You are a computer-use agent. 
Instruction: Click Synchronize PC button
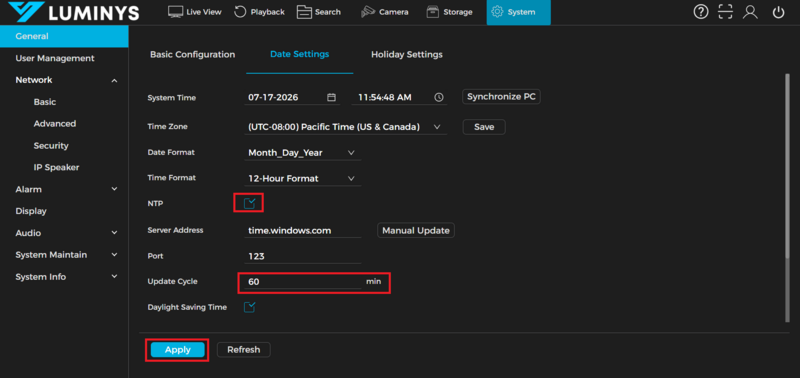click(501, 96)
